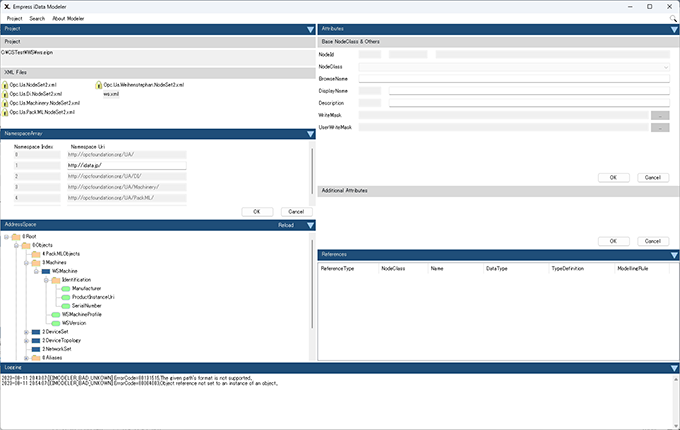680x430 pixels.
Task: Click the green WSMachineProfile variable icon
Action: click(56, 315)
